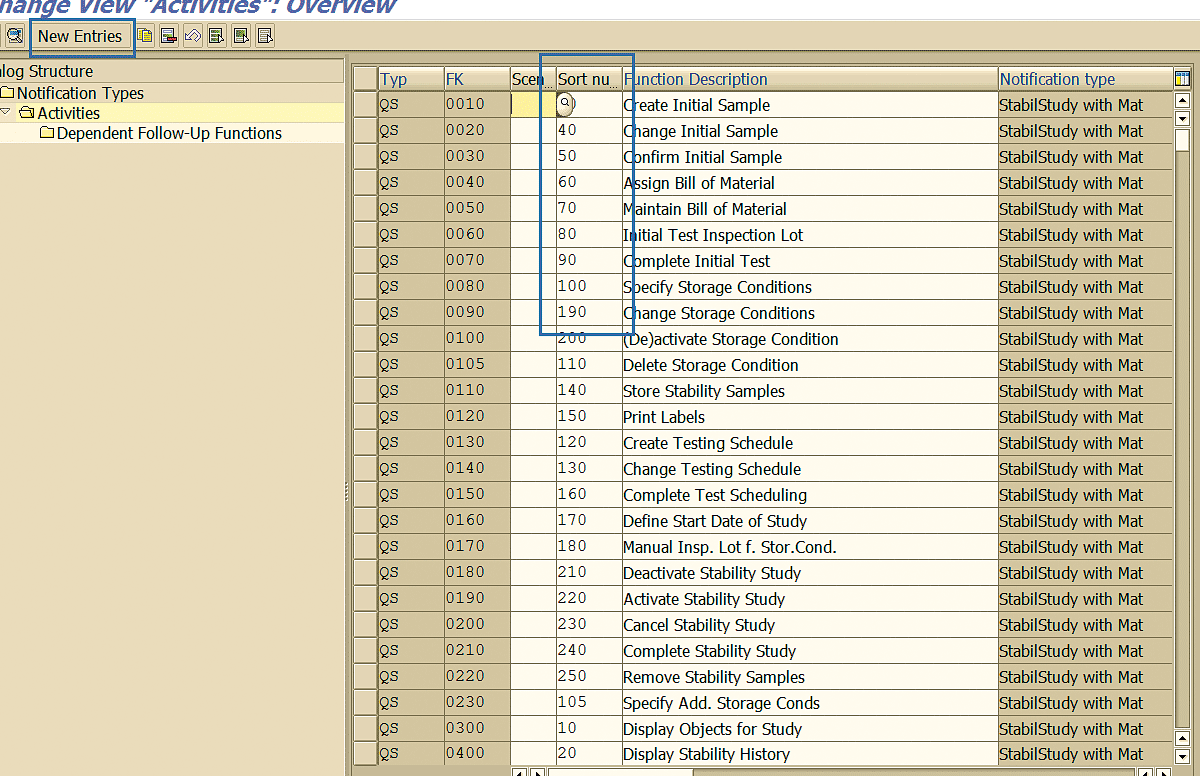Image resolution: width=1200 pixels, height=776 pixels.
Task: Click notification type cell in row 0230
Action: [x=1085, y=703]
